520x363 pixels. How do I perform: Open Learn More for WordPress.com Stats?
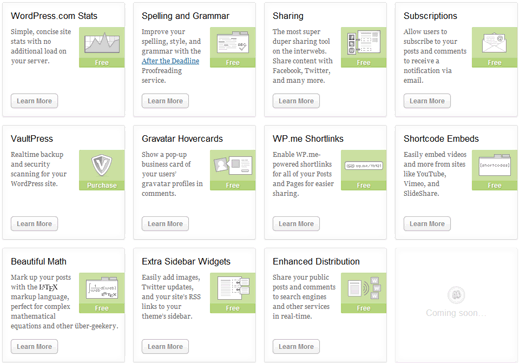(34, 101)
